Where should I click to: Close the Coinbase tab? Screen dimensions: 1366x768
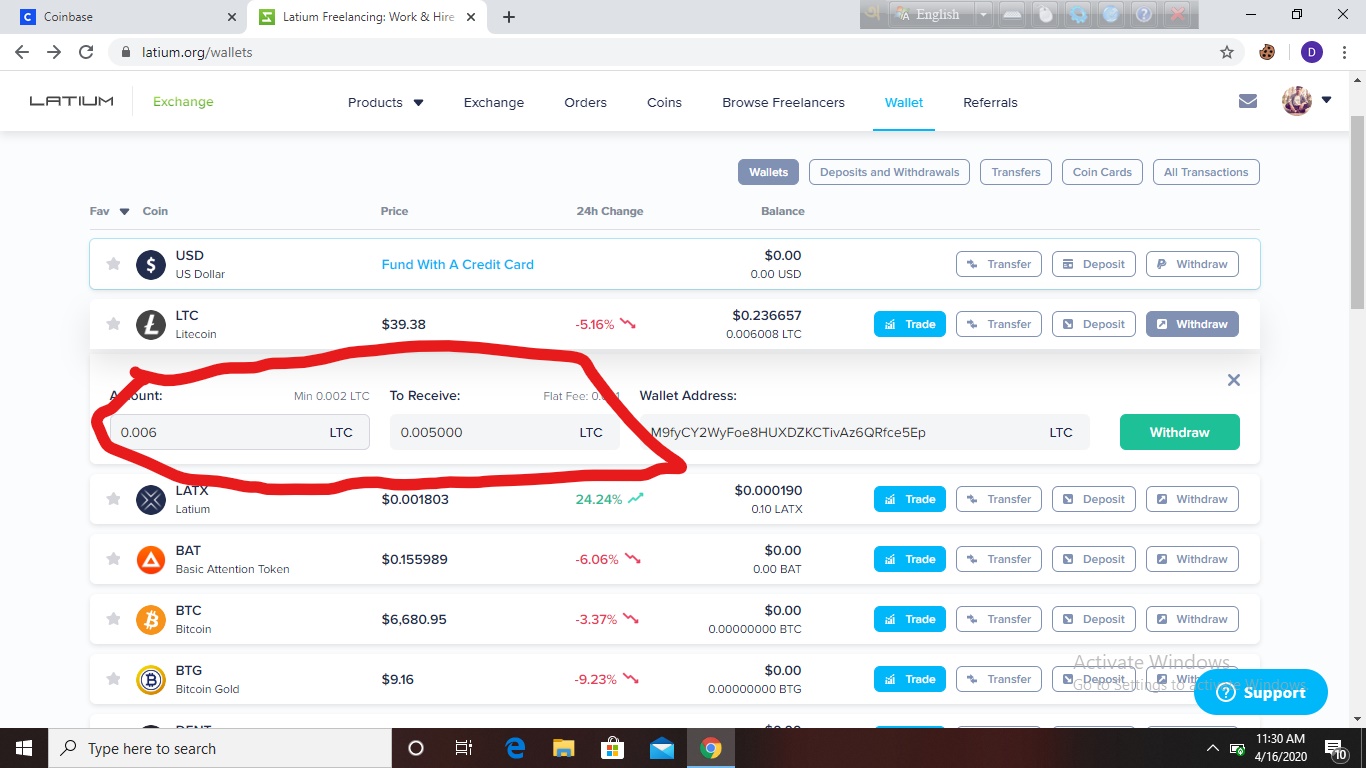click(x=232, y=17)
